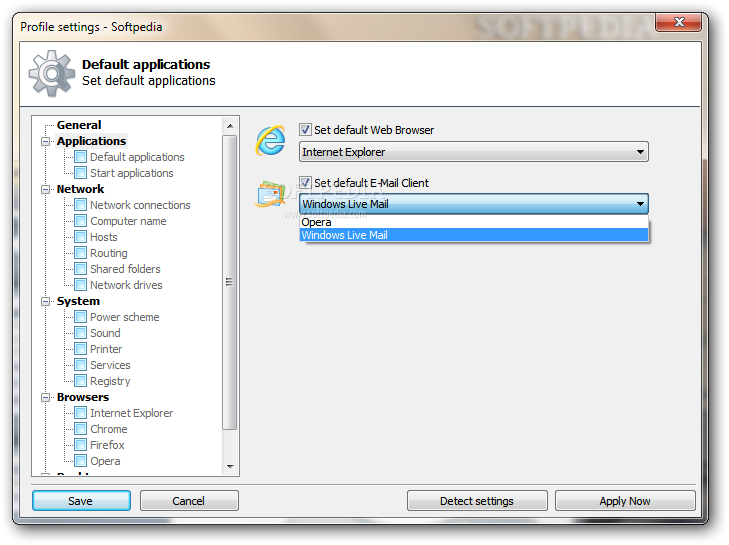Tick the Default applications tree checkbox

pos(80,157)
